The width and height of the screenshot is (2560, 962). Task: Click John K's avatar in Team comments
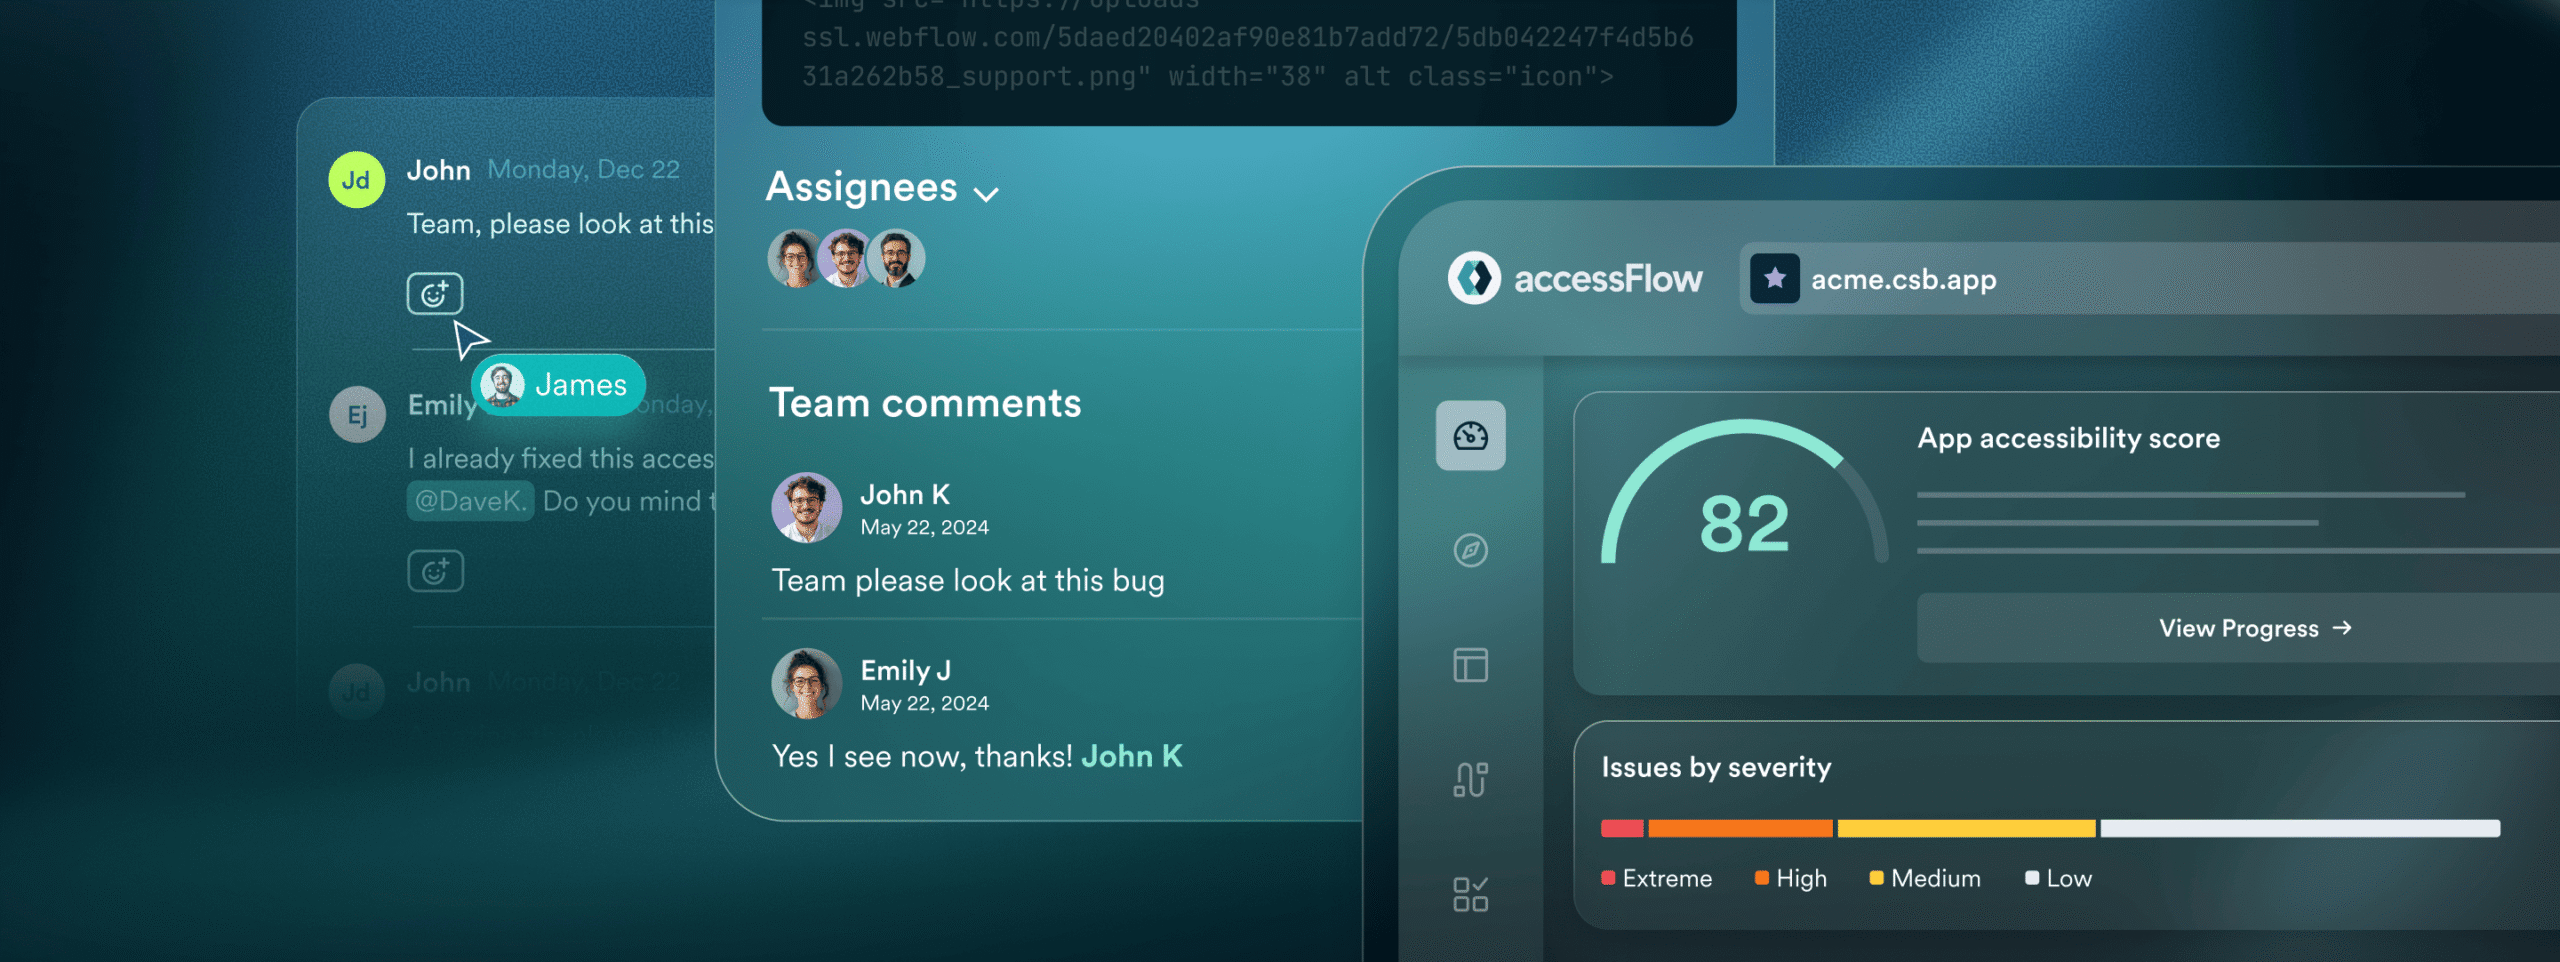[x=807, y=508]
